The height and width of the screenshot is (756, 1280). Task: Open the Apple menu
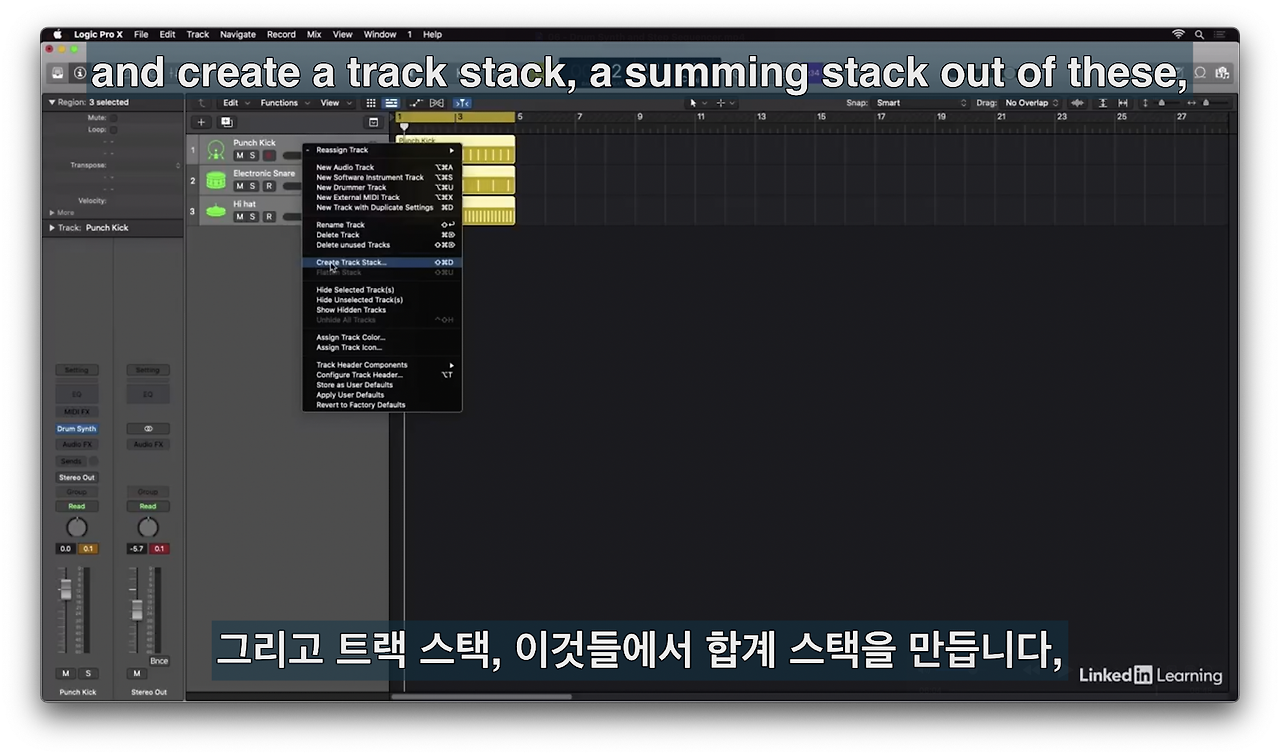(57, 34)
